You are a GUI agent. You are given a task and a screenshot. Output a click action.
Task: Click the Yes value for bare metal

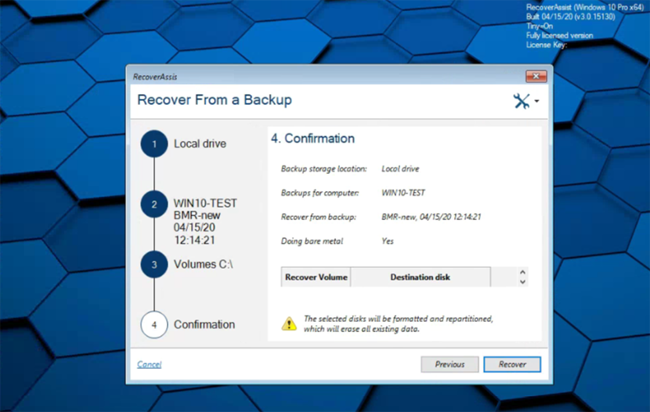pyautogui.click(x=387, y=241)
